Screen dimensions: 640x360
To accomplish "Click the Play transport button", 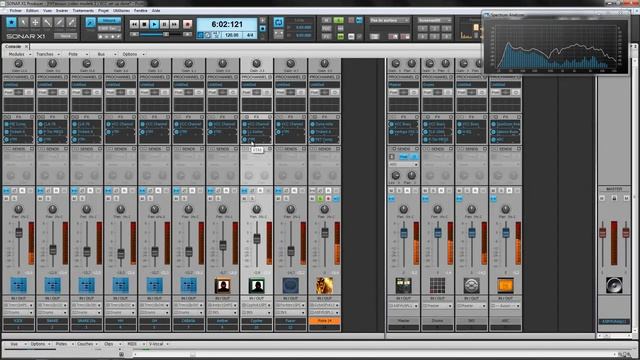I will (x=154, y=24).
